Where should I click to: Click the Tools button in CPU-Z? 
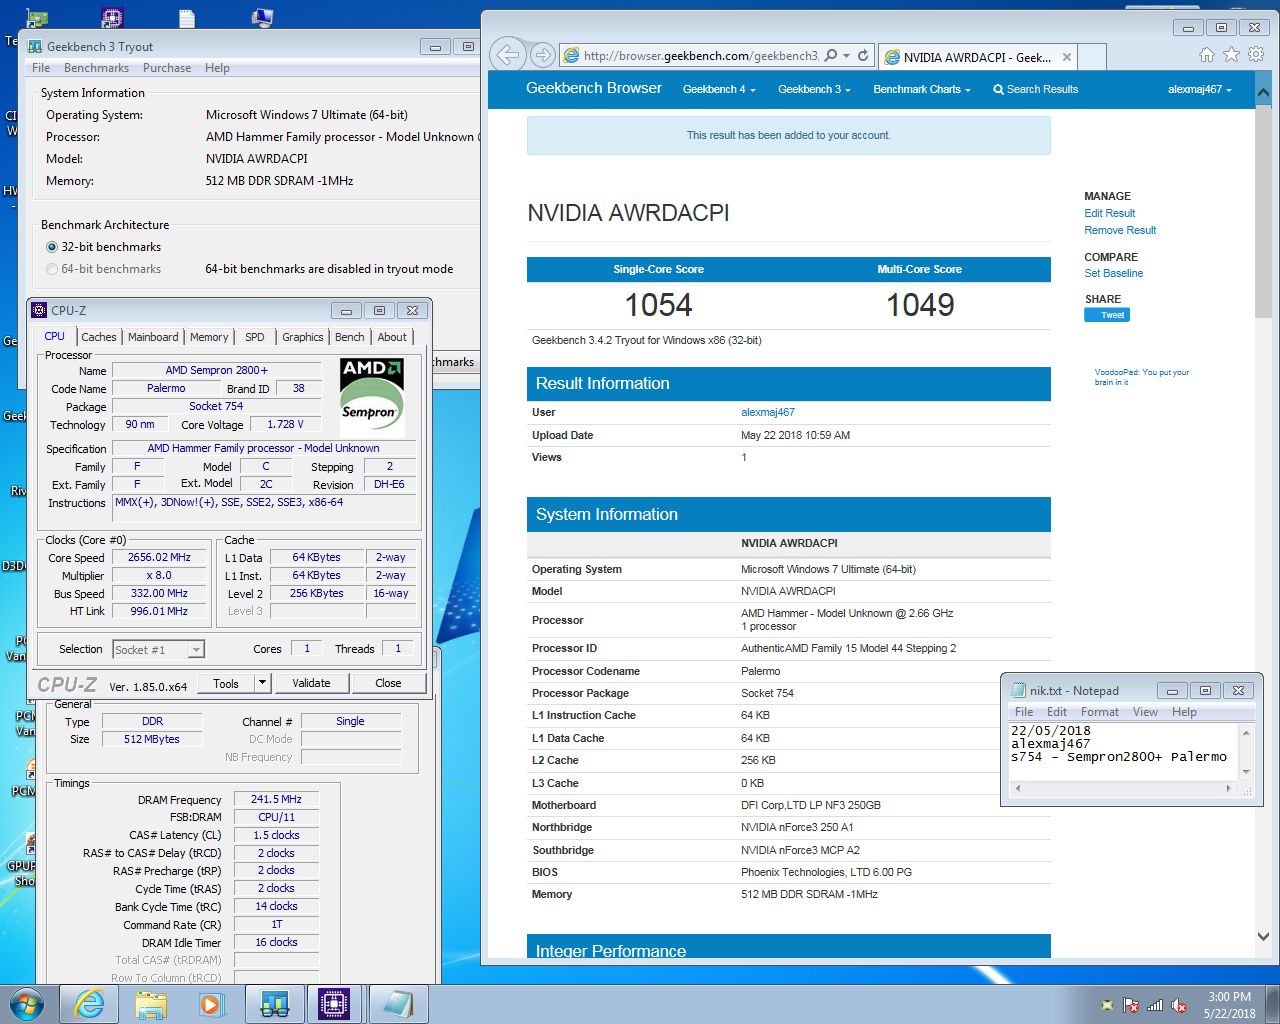pos(226,683)
